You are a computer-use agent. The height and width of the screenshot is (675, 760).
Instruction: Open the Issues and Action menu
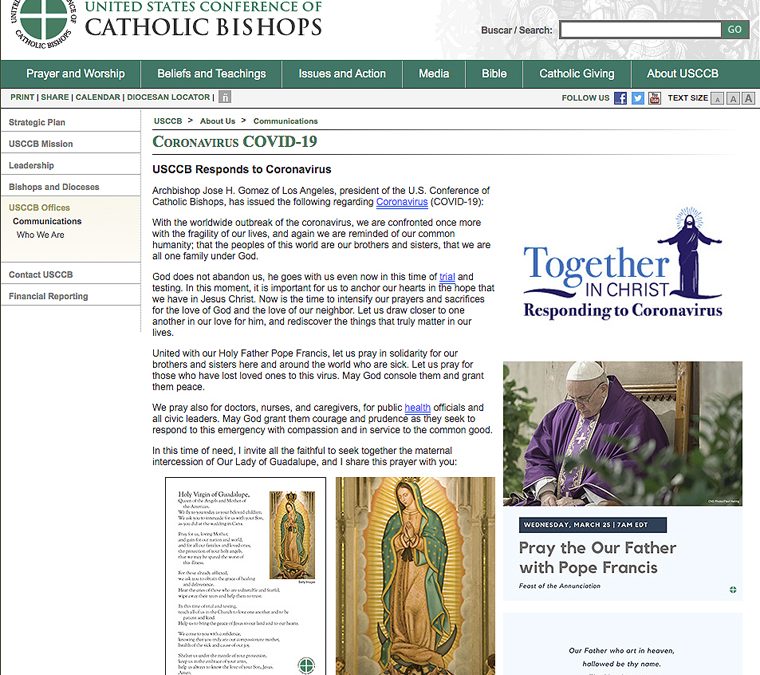tap(342, 74)
